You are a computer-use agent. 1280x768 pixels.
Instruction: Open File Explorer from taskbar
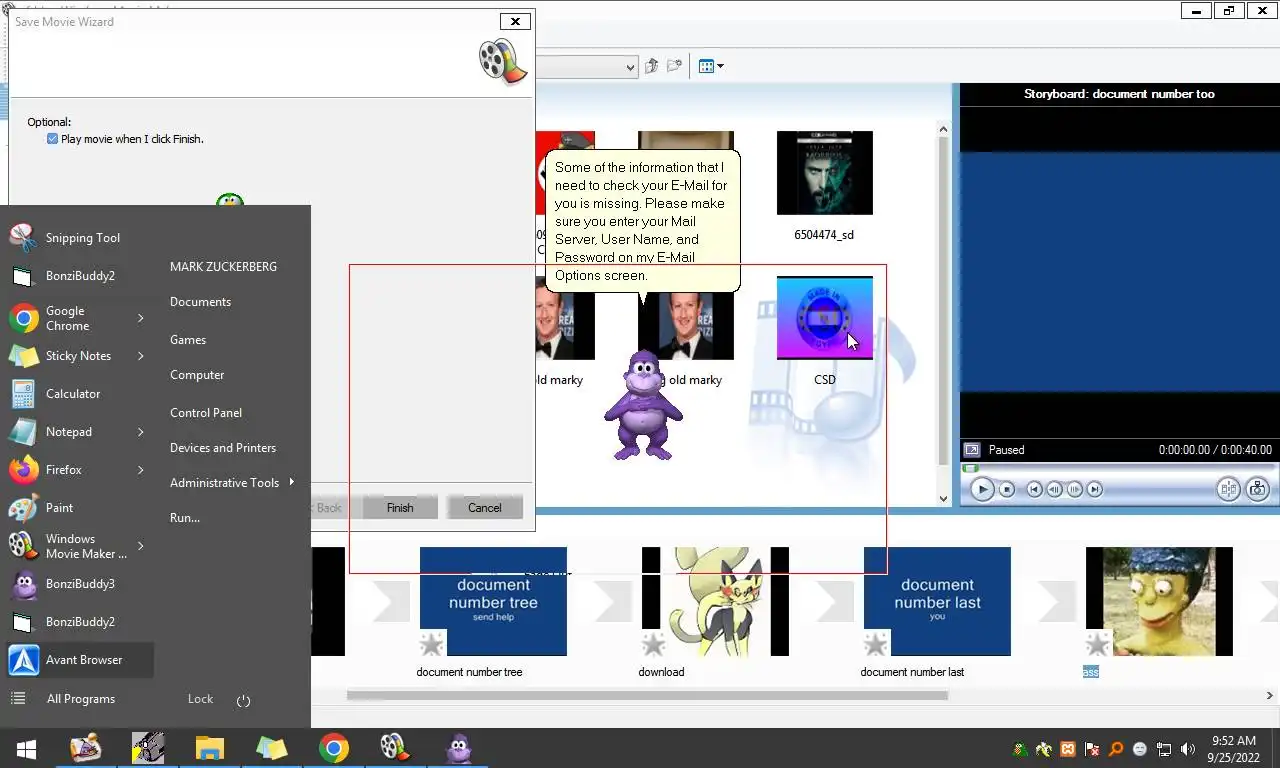tap(210, 748)
